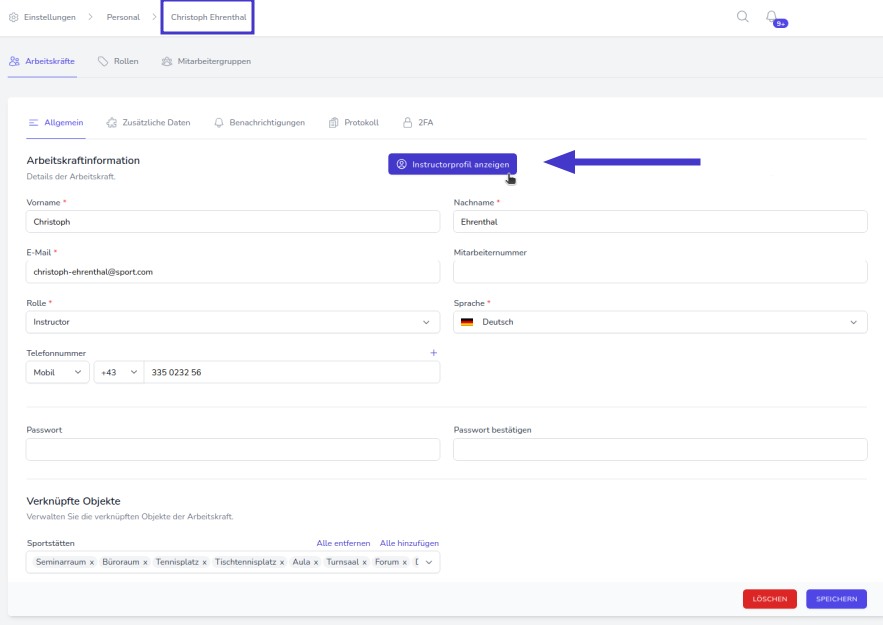Click the SPEICHERN button
Image resolution: width=883 pixels, height=625 pixels.
[x=836, y=599]
